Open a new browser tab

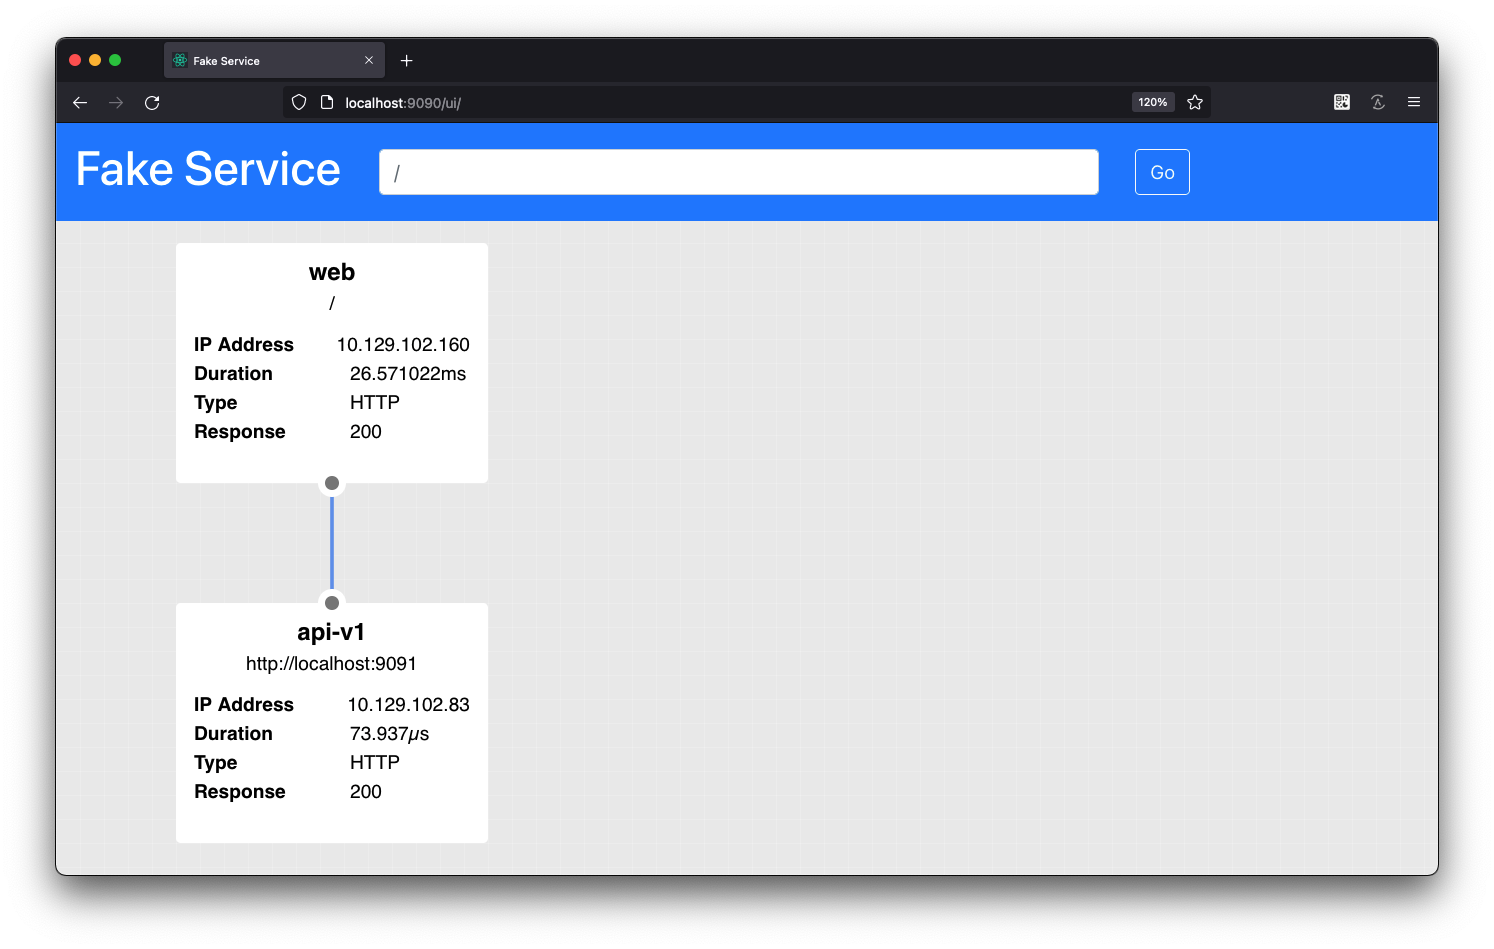pyautogui.click(x=406, y=61)
